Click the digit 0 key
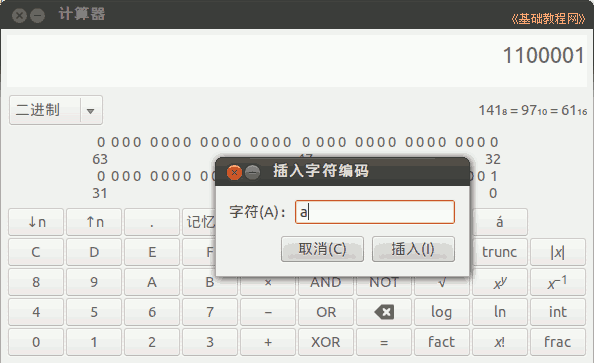 pyautogui.click(x=36, y=342)
